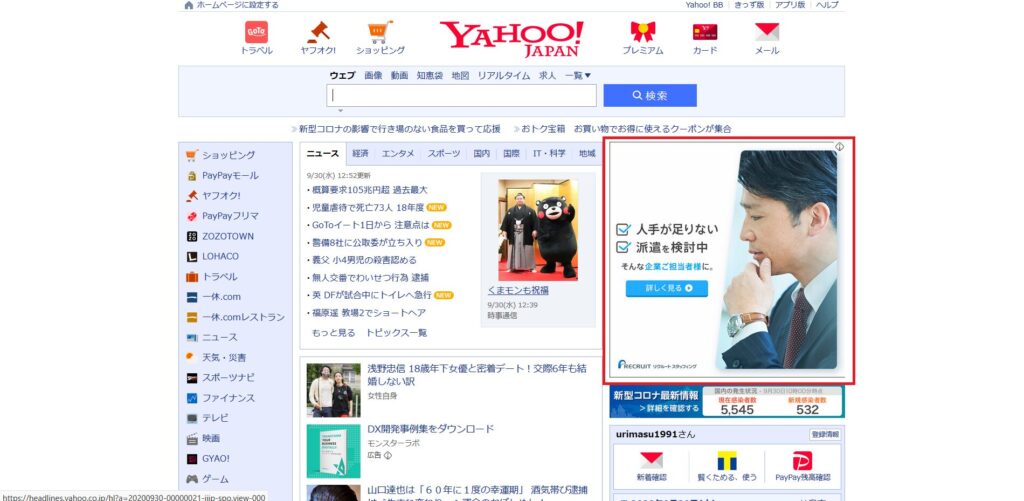The height and width of the screenshot is (501, 1024).
Task: Click the ショッピング icon in the sidebar
Action: coord(191,155)
